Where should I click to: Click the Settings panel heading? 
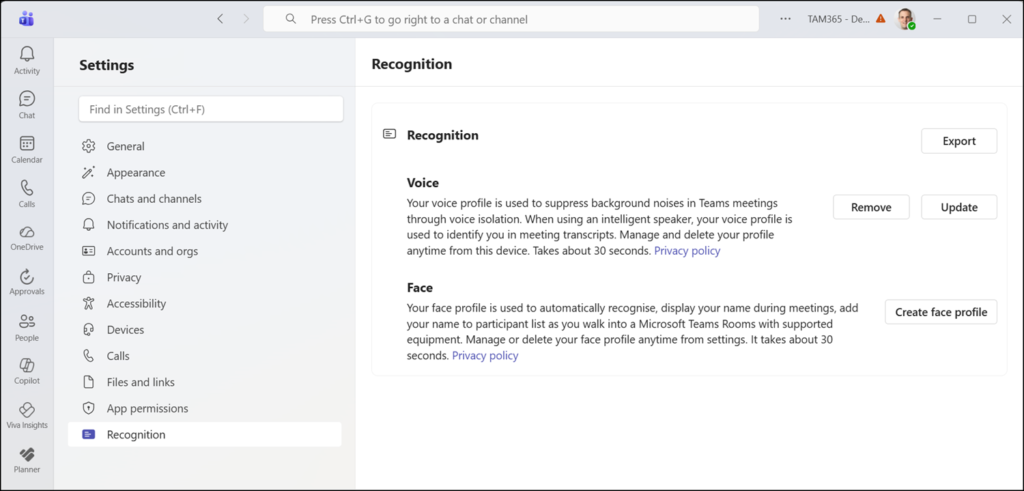click(106, 65)
